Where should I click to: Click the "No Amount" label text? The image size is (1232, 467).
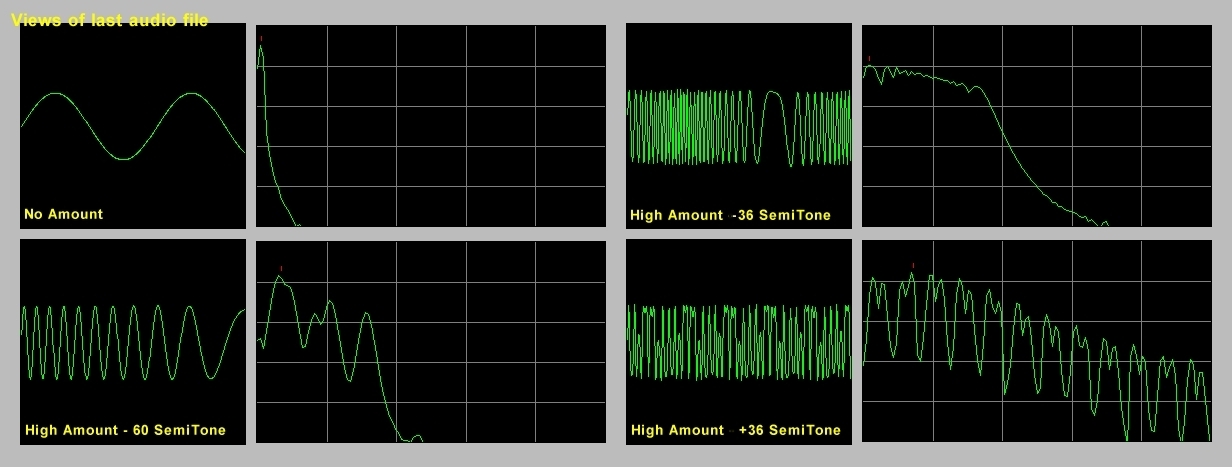click(x=63, y=214)
